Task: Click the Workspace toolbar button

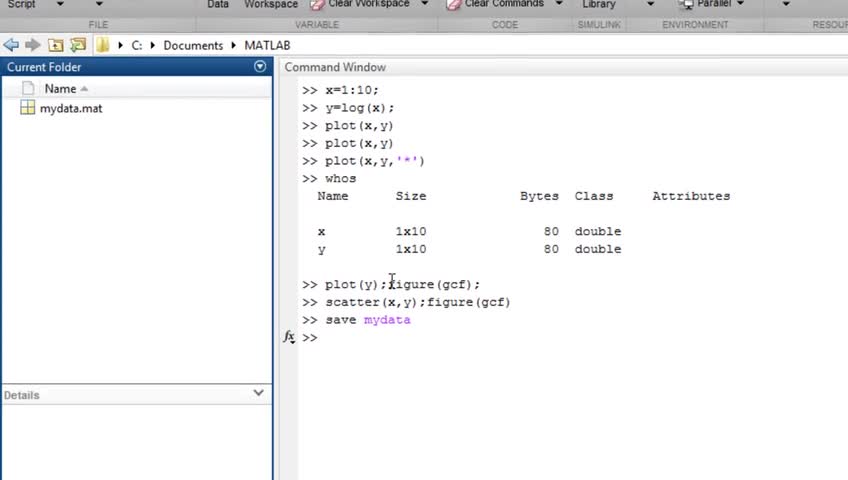Action: (271, 4)
